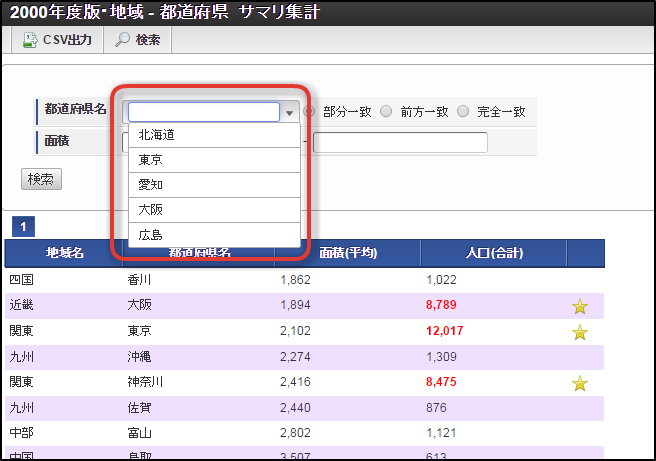Click the 2,416 area value
The image size is (656, 461).
(x=295, y=382)
